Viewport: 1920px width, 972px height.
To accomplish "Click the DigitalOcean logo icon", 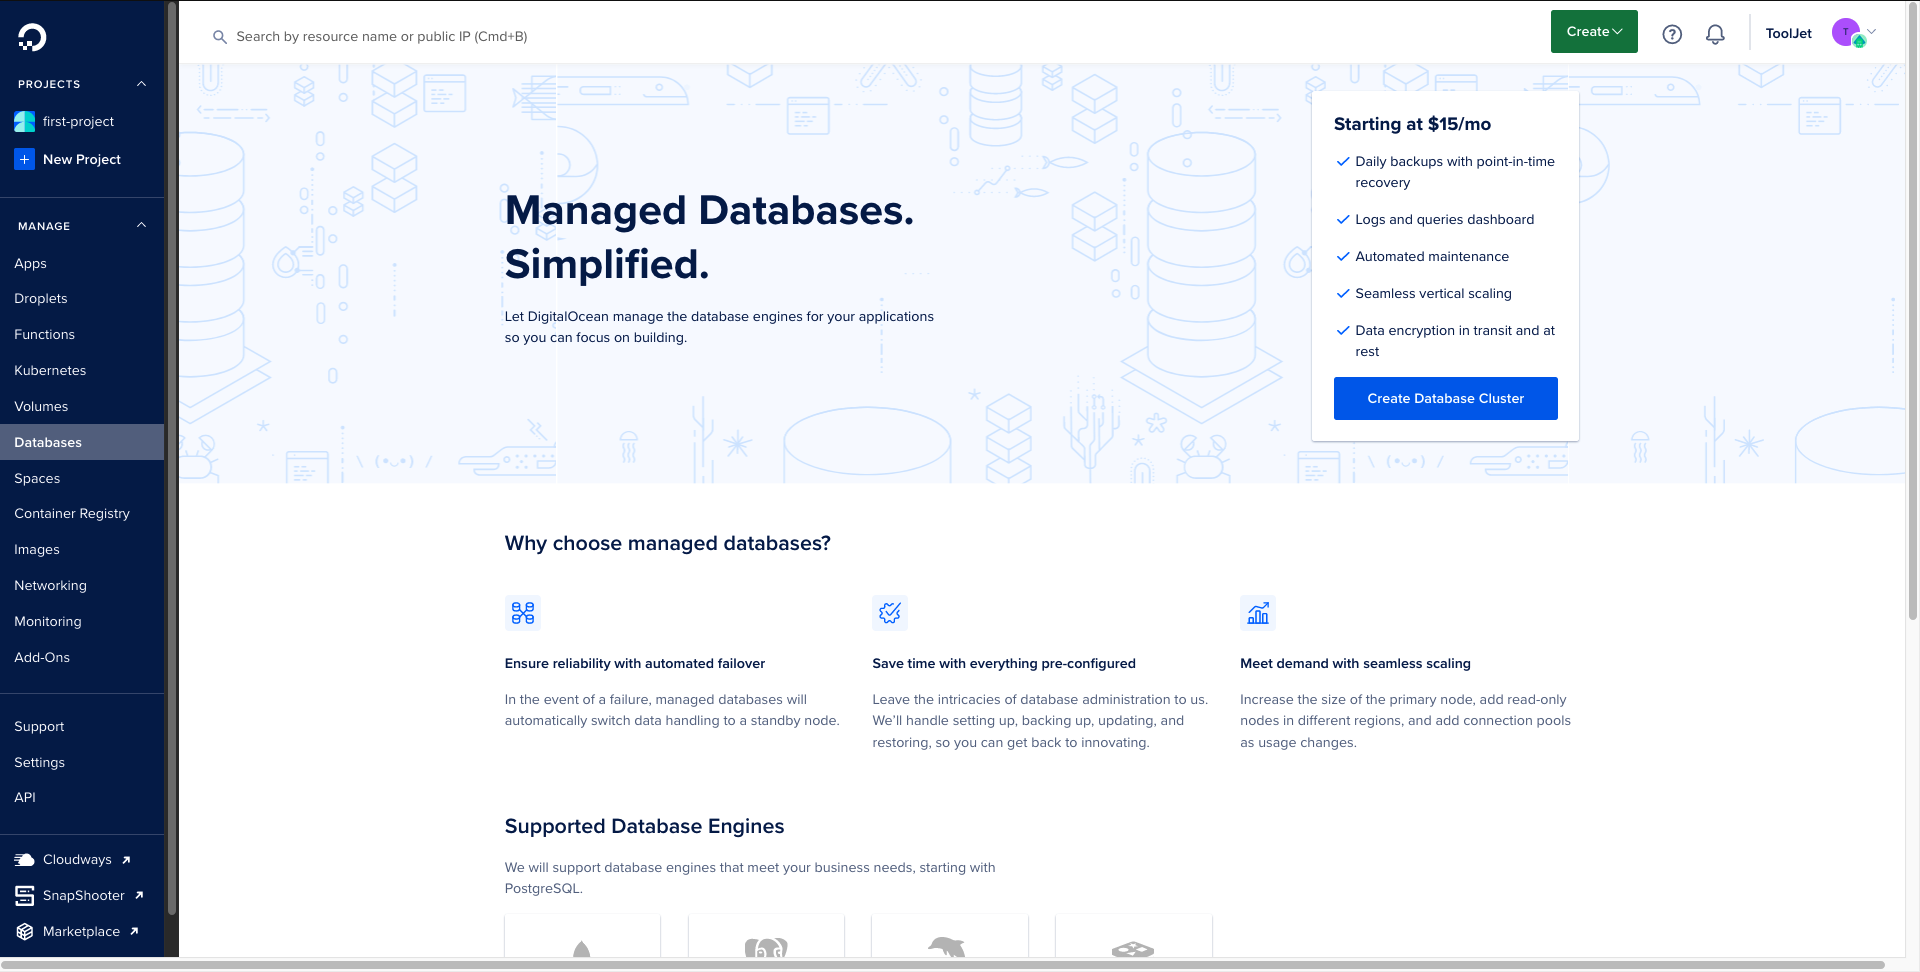I will click(32, 38).
